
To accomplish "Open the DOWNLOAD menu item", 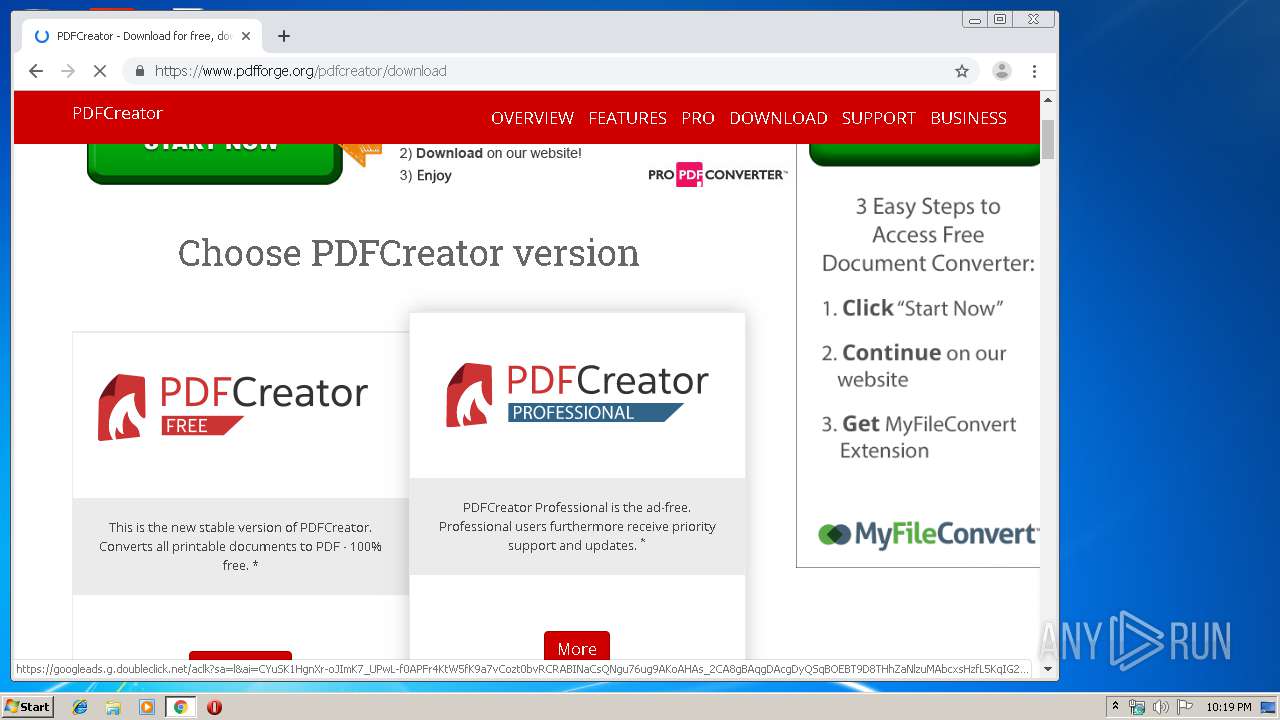I will coord(778,118).
